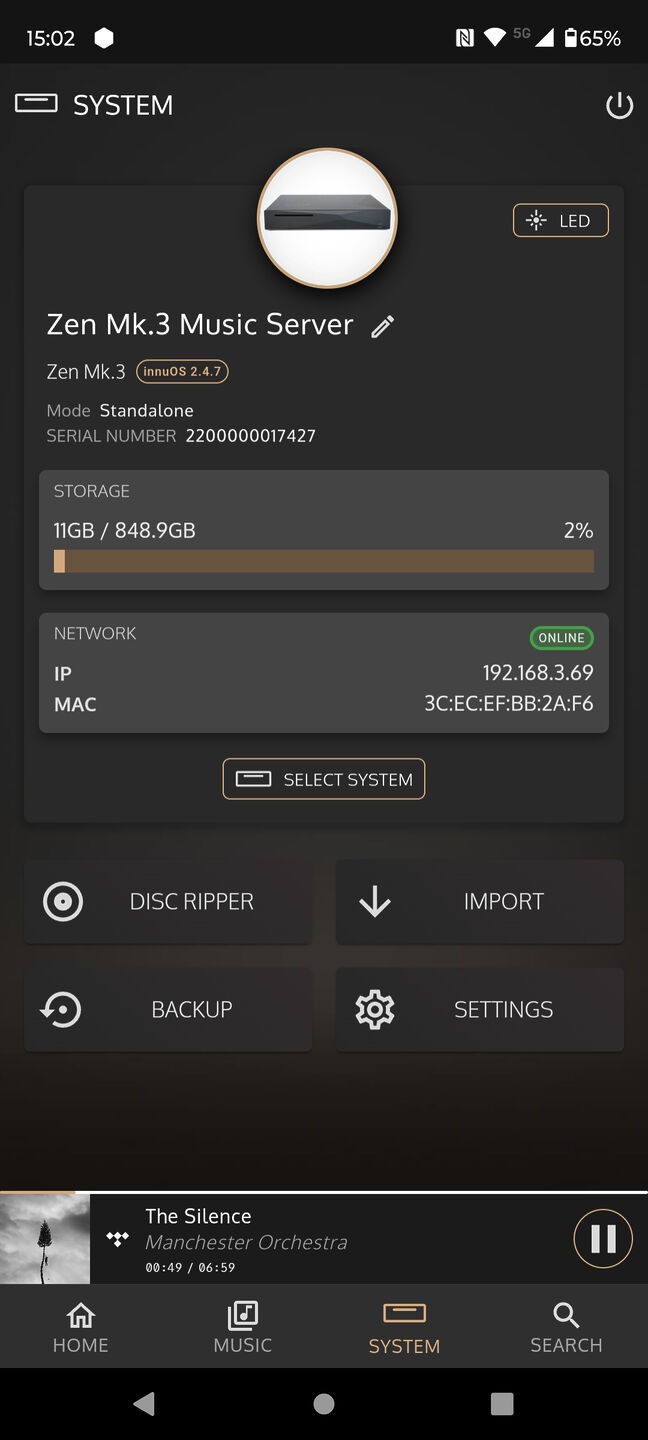Open the Backup option
The height and width of the screenshot is (1440, 648).
(168, 1009)
